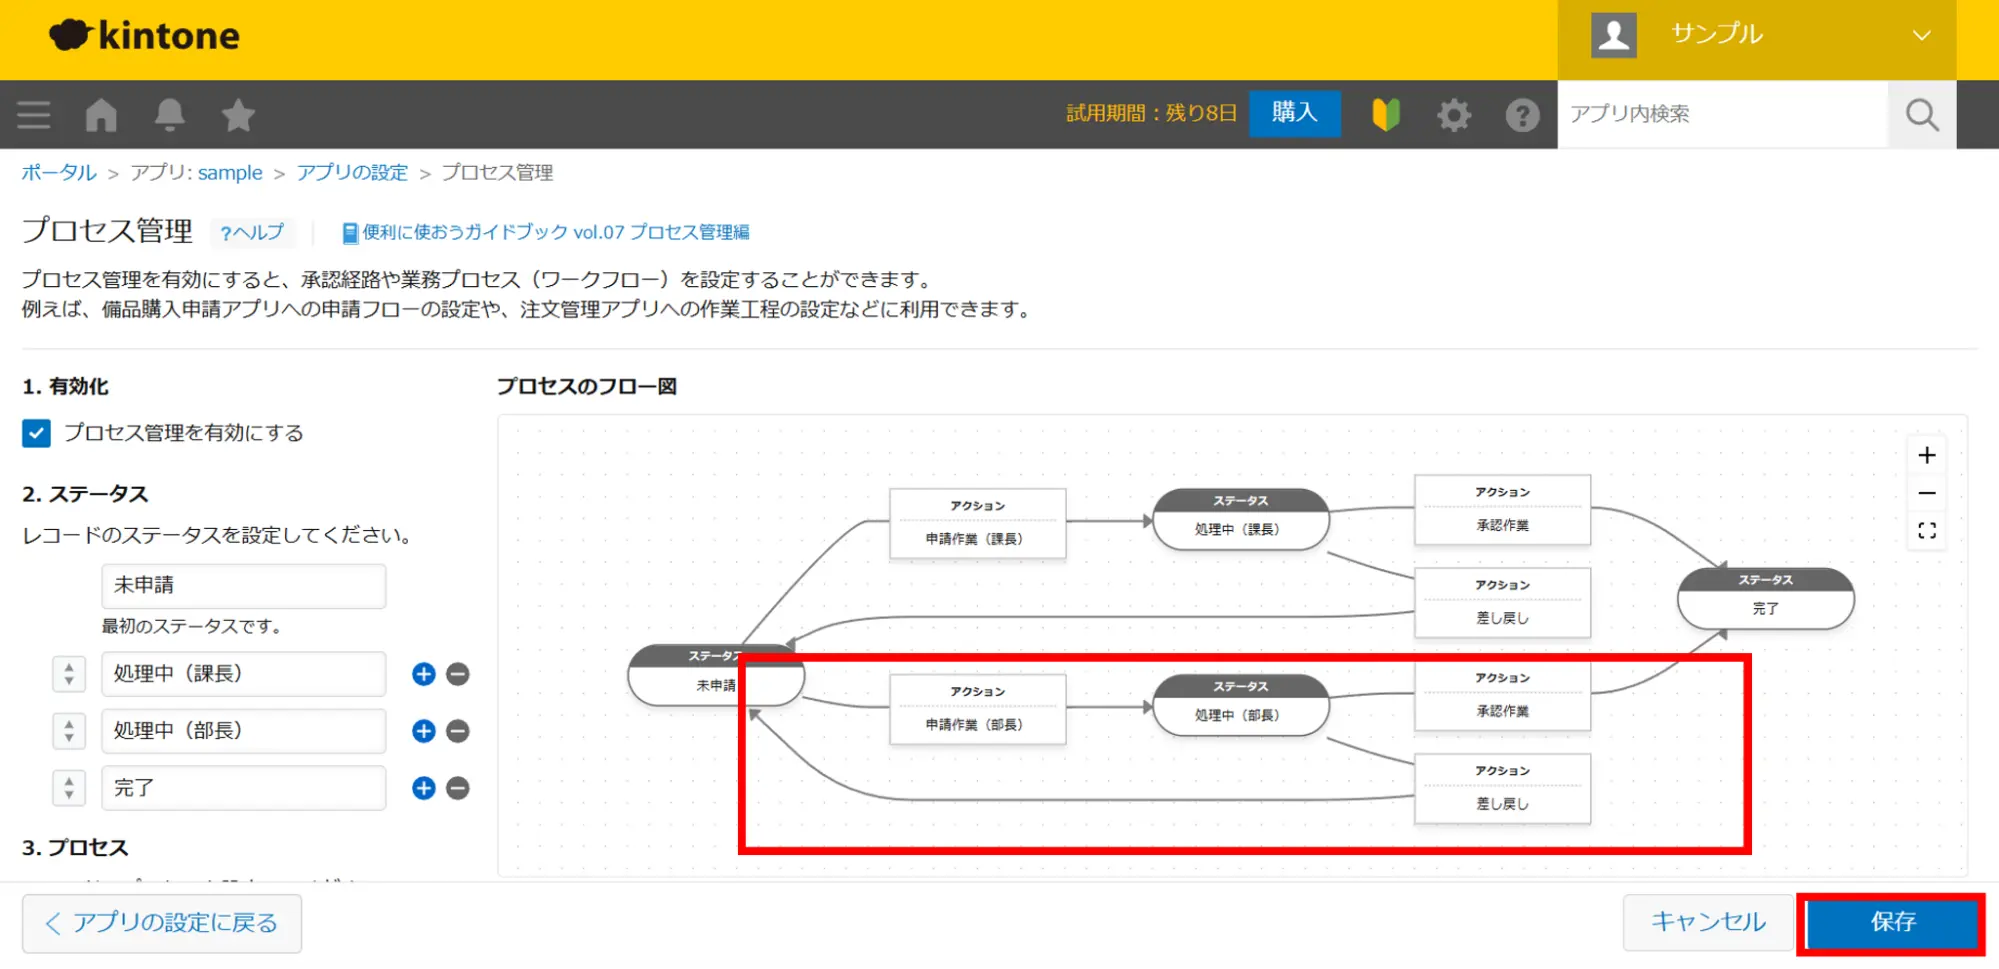
Task: Click the search magnifier icon
Action: pos(1921,115)
